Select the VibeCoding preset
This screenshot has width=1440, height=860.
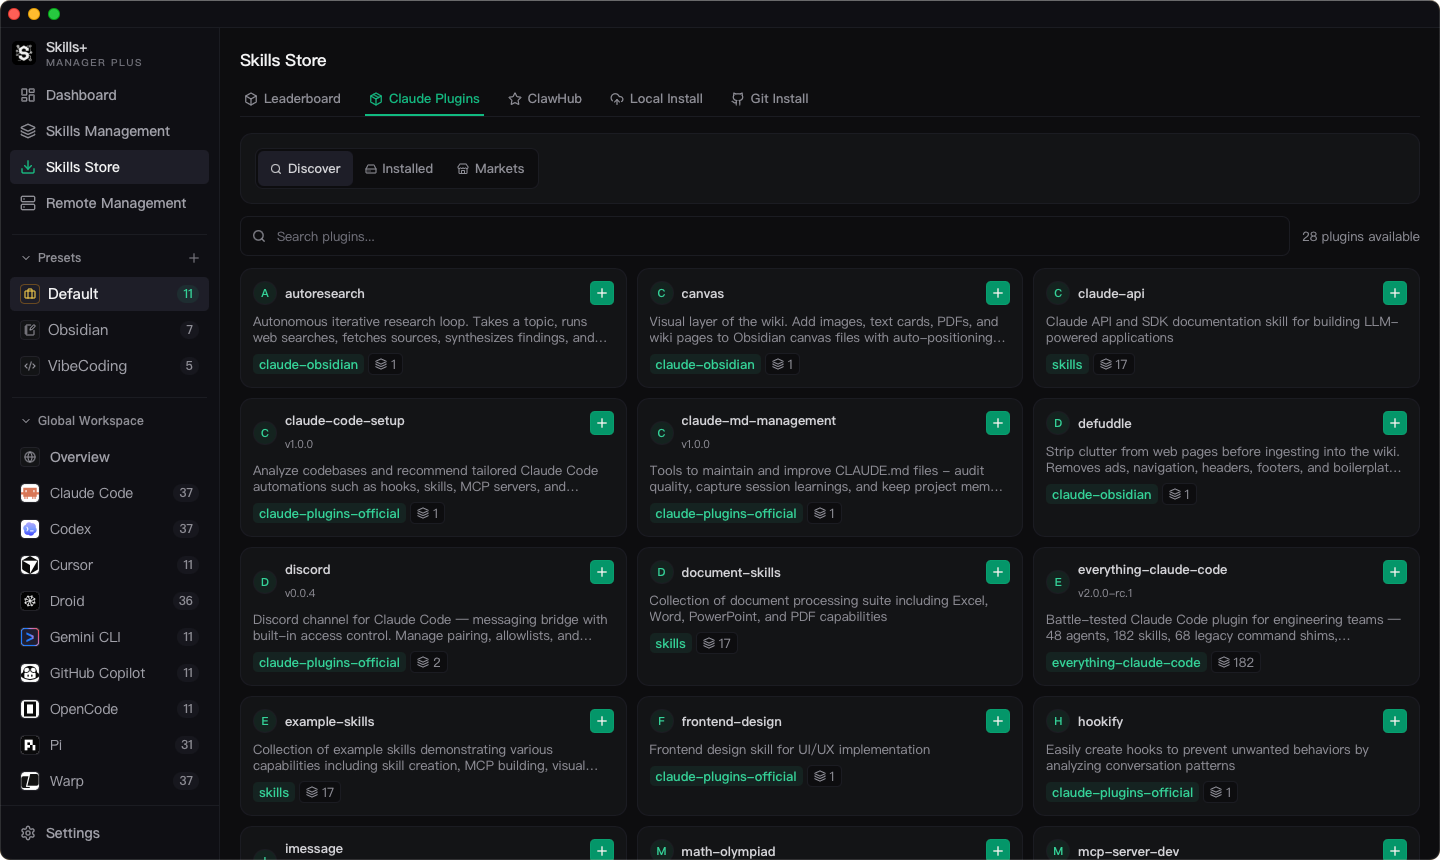pyautogui.click(x=109, y=366)
